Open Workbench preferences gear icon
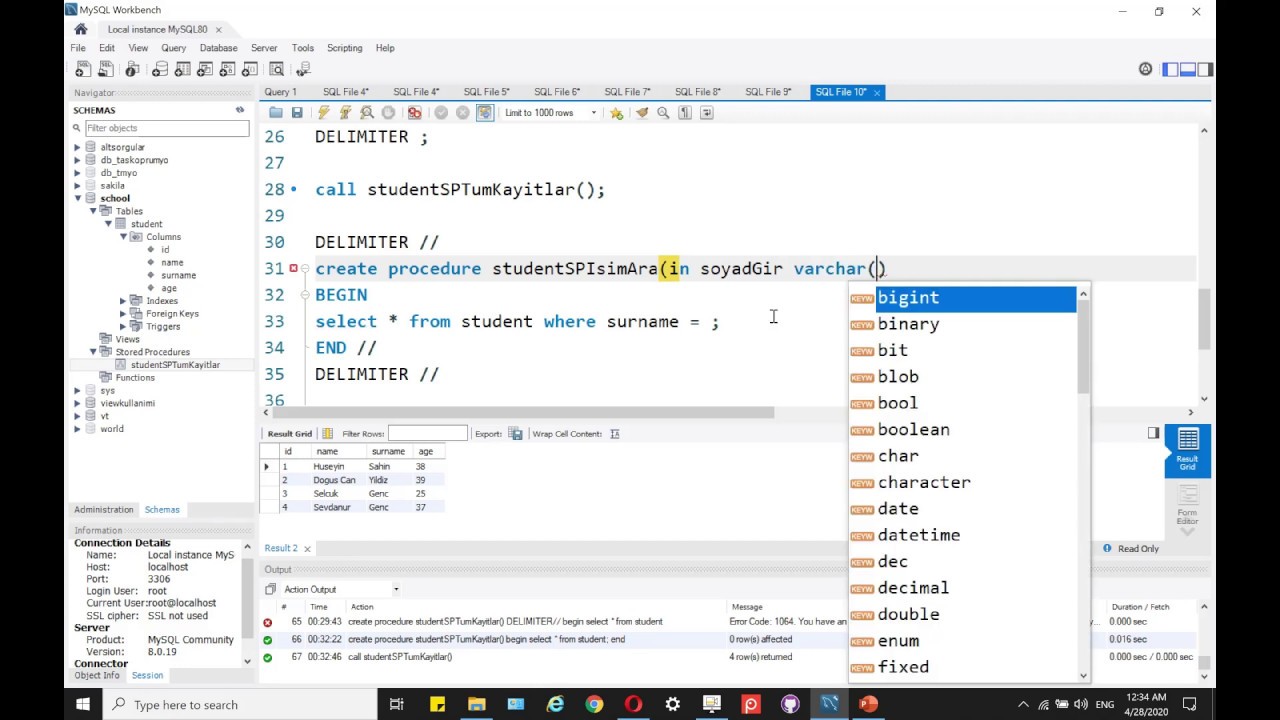 point(1146,69)
